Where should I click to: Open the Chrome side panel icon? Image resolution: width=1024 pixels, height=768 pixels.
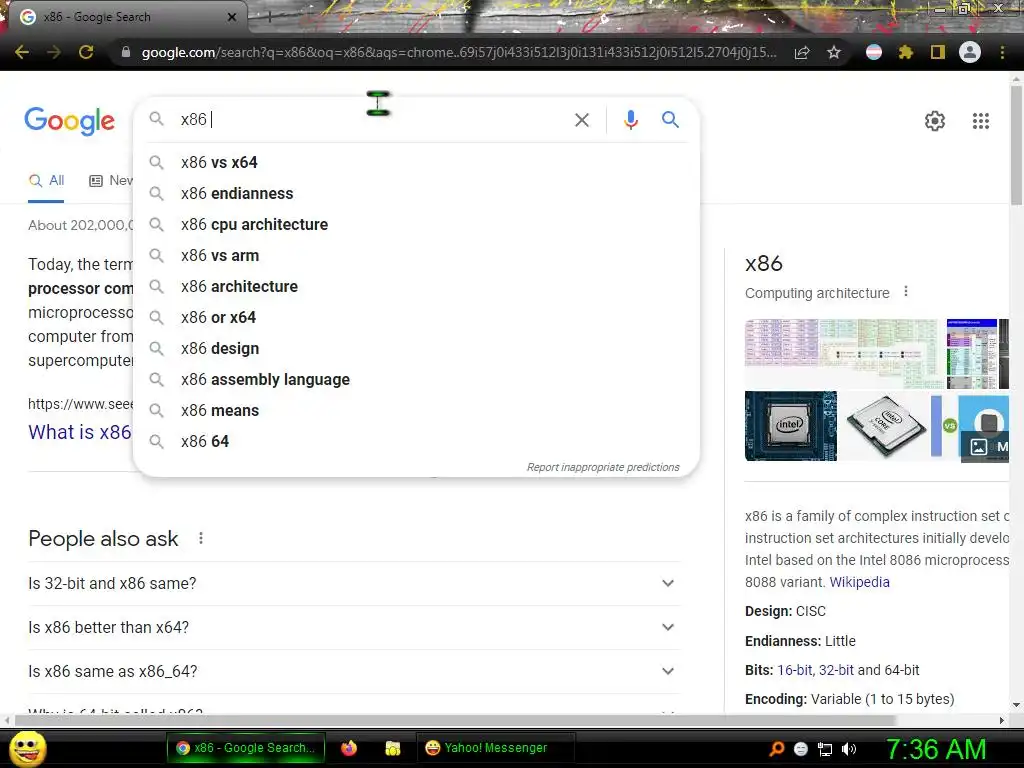[938, 52]
